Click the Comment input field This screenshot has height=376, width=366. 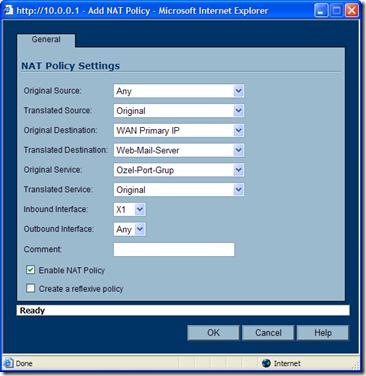tap(174, 249)
